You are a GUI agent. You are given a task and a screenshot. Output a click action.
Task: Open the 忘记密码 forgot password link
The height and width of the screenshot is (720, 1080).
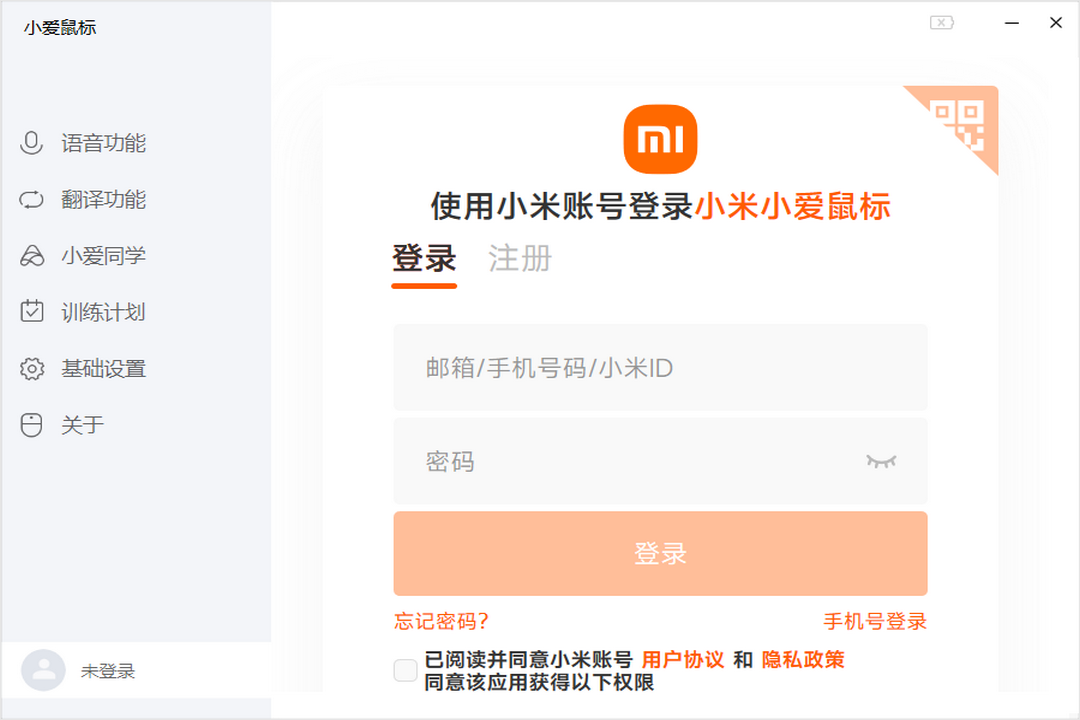tap(440, 621)
